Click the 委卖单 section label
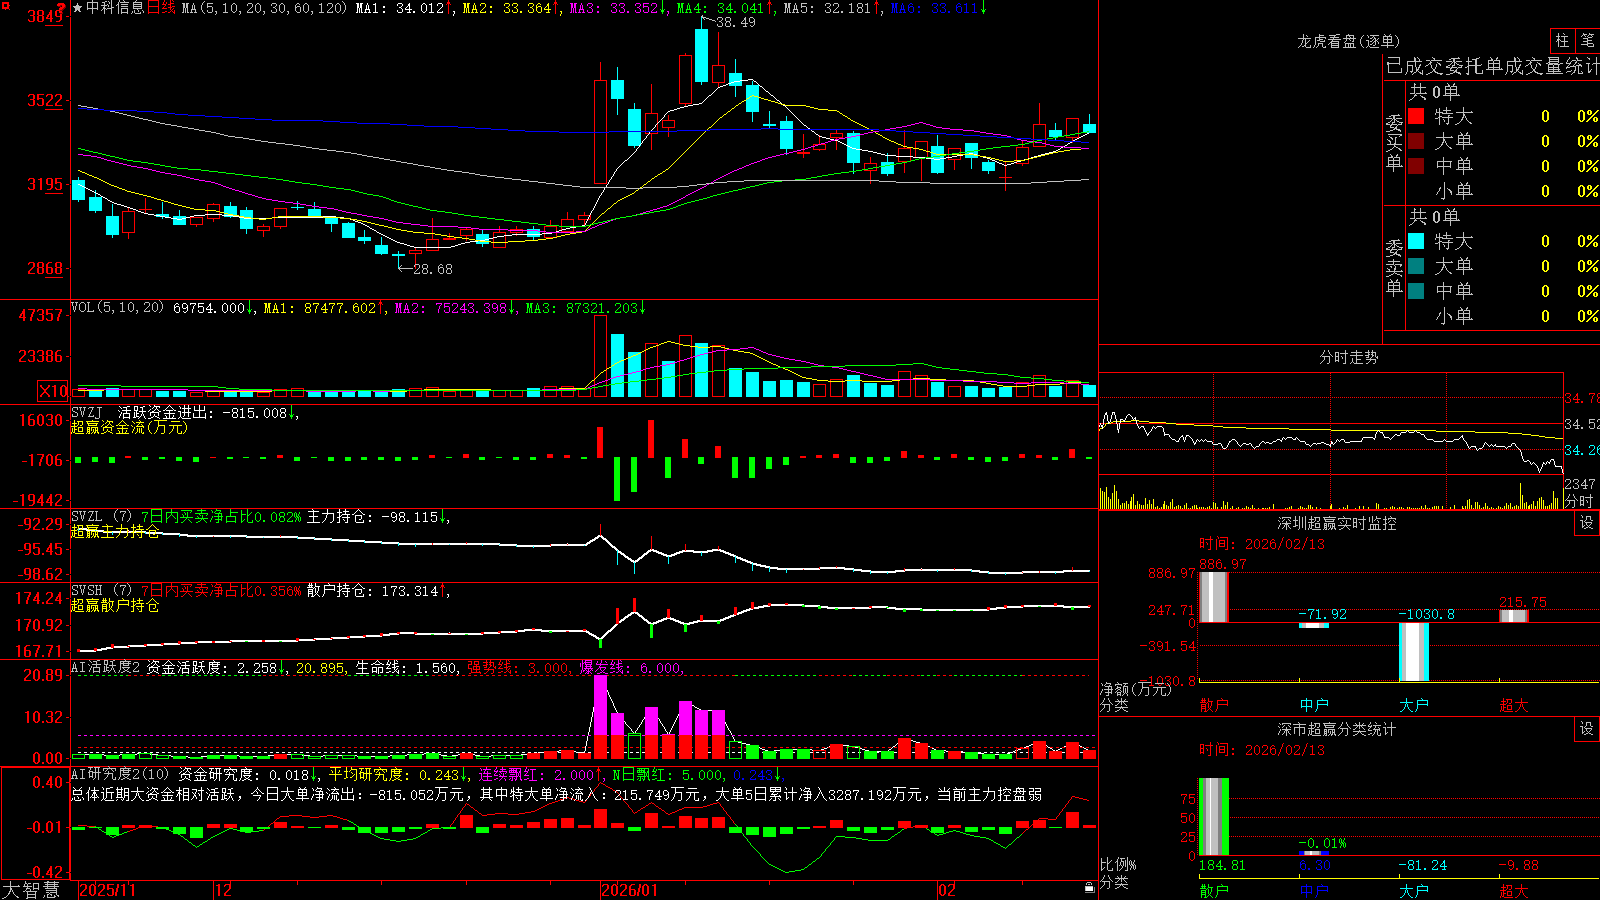 point(1394,267)
